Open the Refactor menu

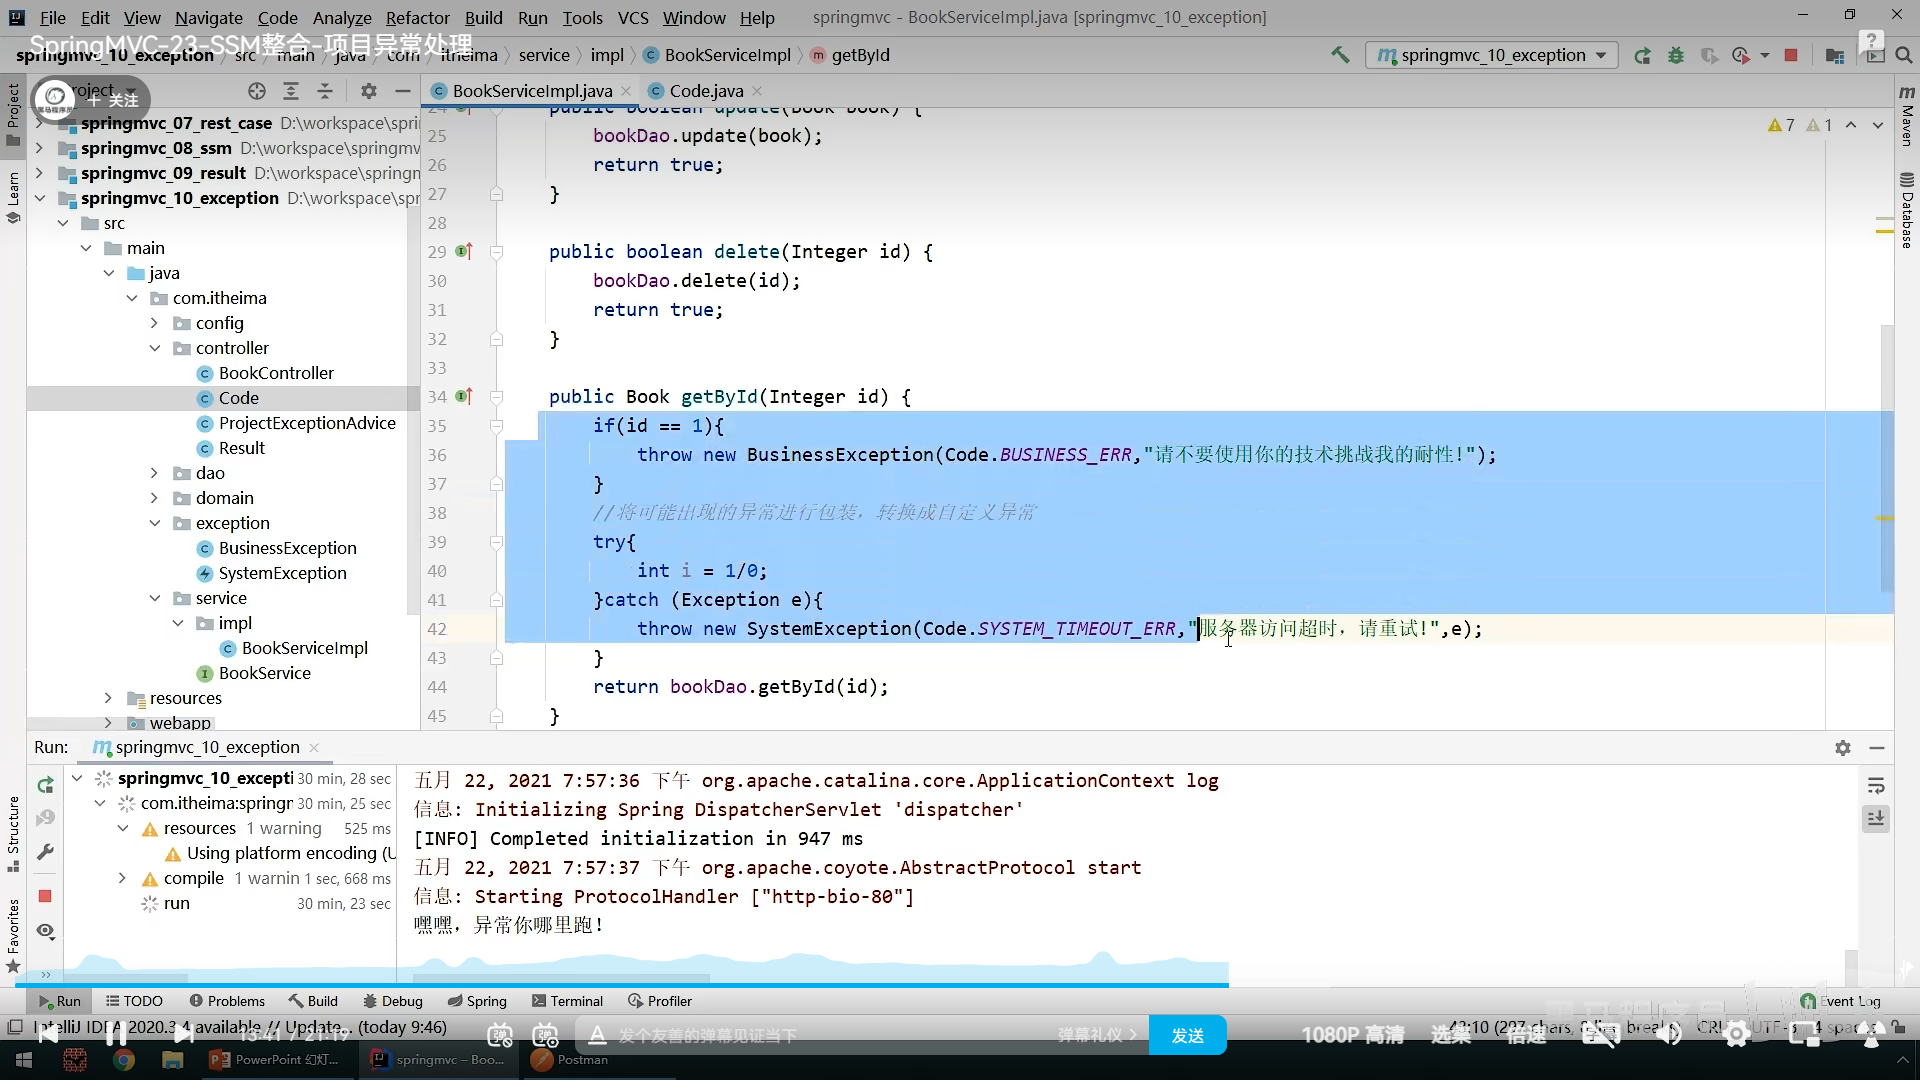pos(417,17)
